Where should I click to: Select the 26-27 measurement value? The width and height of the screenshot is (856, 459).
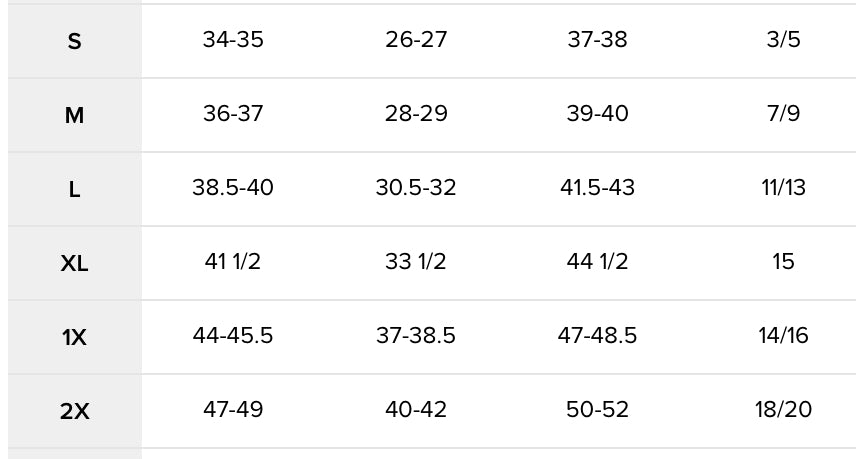[x=416, y=40]
